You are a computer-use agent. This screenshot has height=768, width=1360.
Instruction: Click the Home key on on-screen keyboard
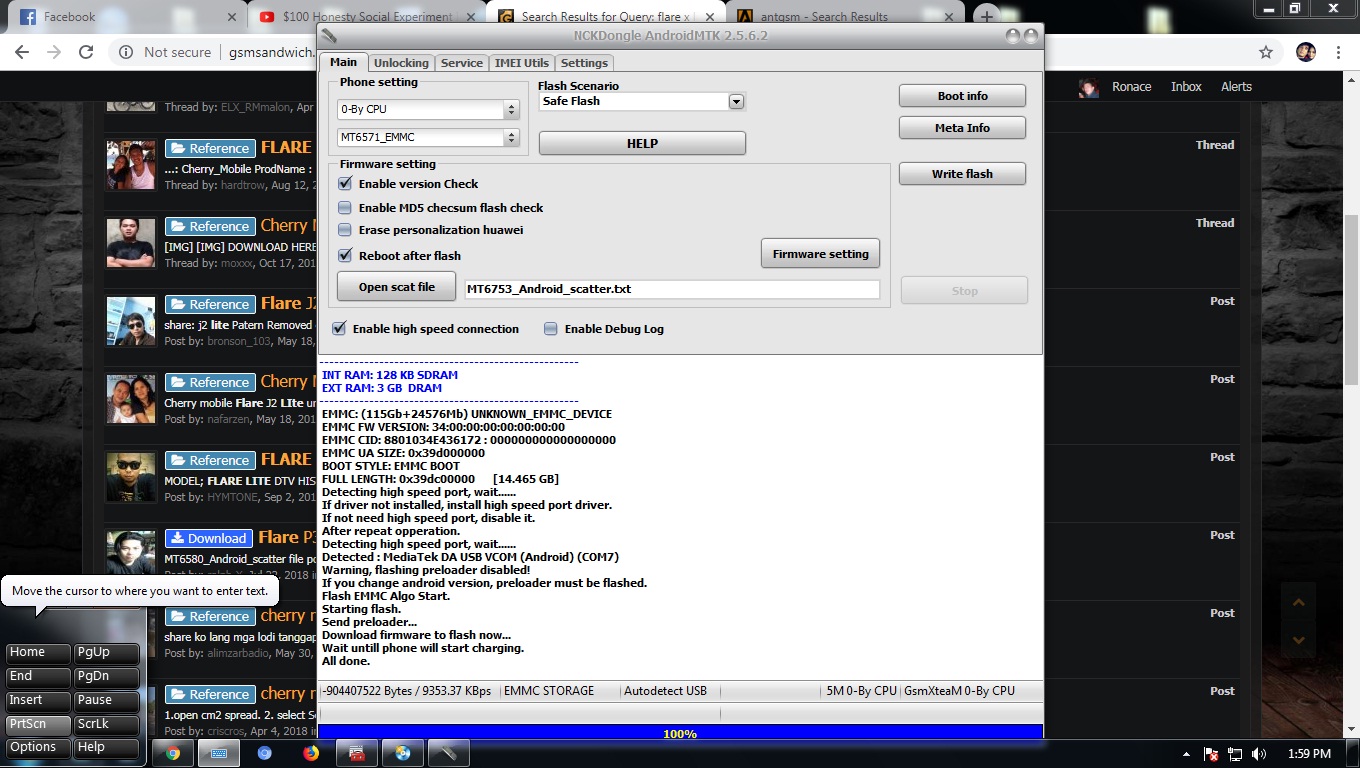click(x=38, y=653)
